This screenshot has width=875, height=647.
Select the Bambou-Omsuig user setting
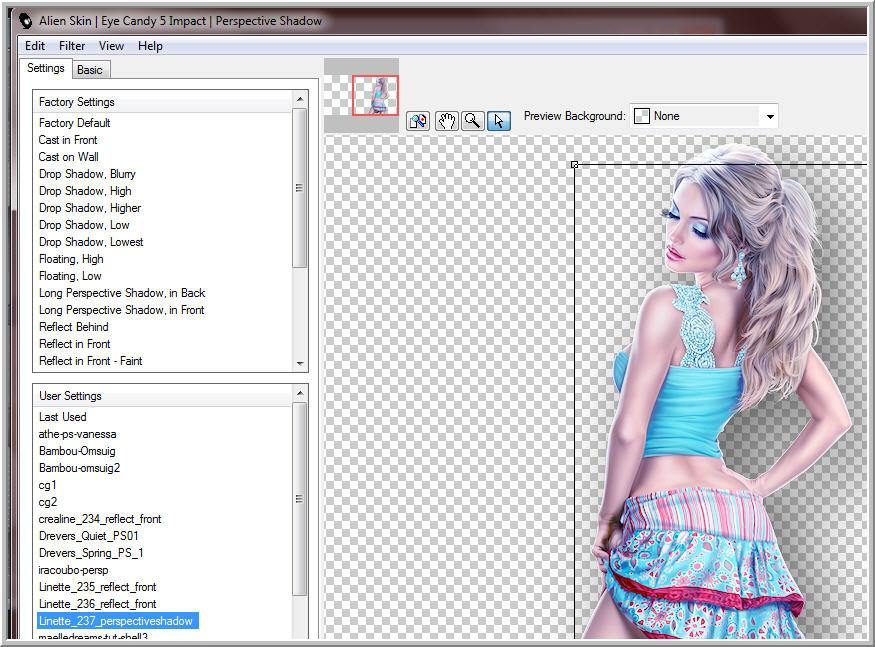point(77,451)
